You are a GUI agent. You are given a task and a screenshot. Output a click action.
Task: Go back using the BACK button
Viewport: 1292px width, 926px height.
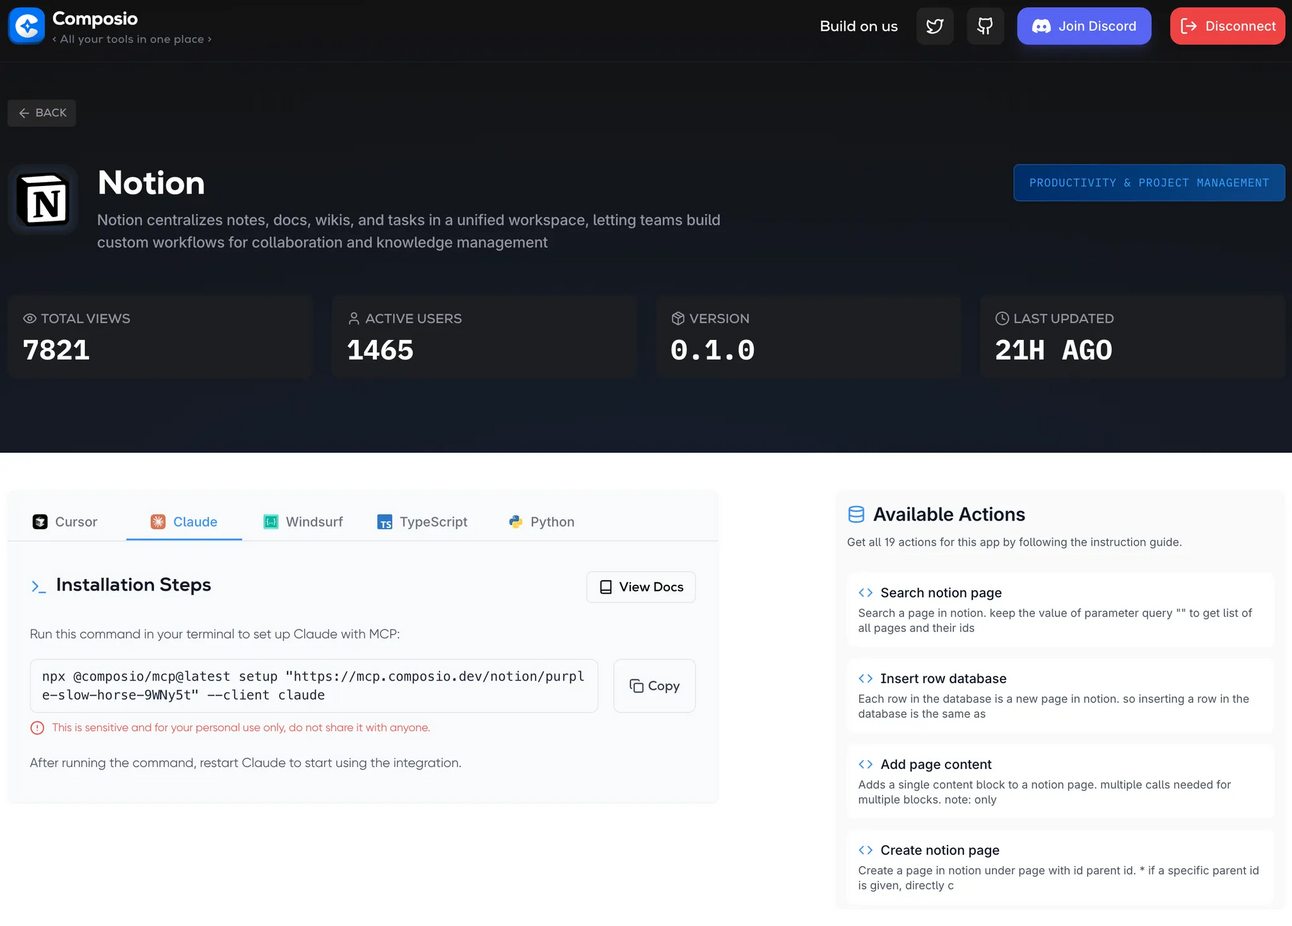pyautogui.click(x=42, y=113)
